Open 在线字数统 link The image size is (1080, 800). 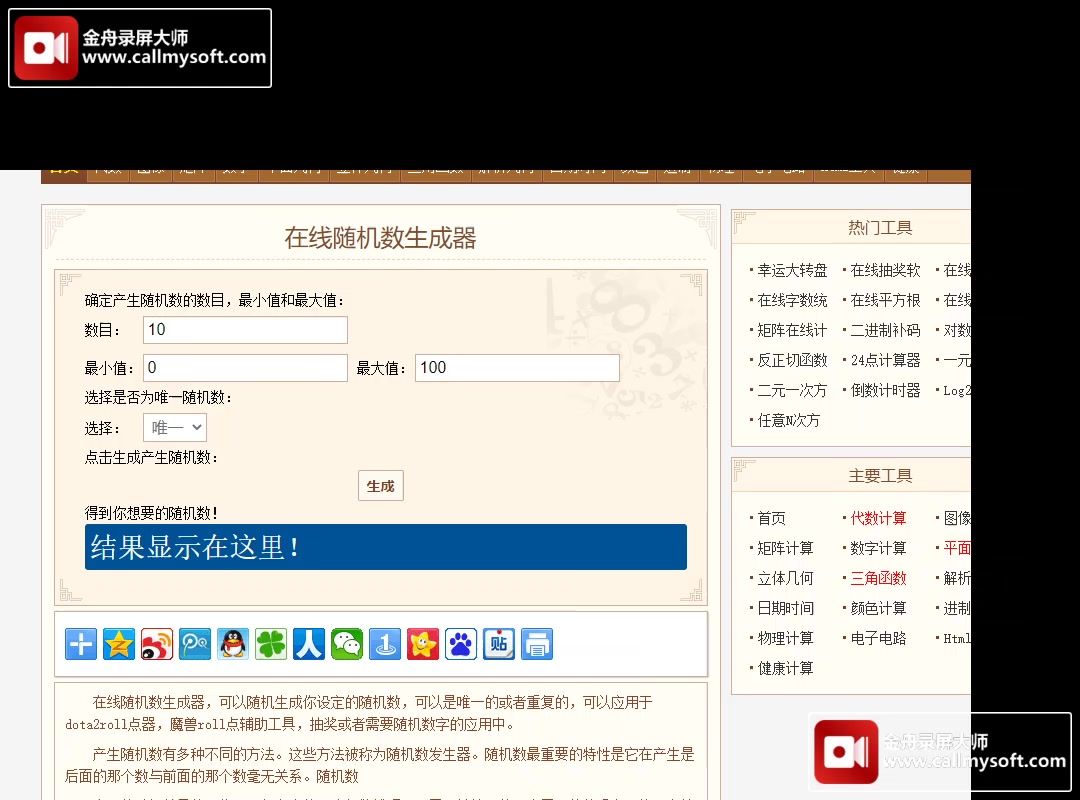pos(792,300)
